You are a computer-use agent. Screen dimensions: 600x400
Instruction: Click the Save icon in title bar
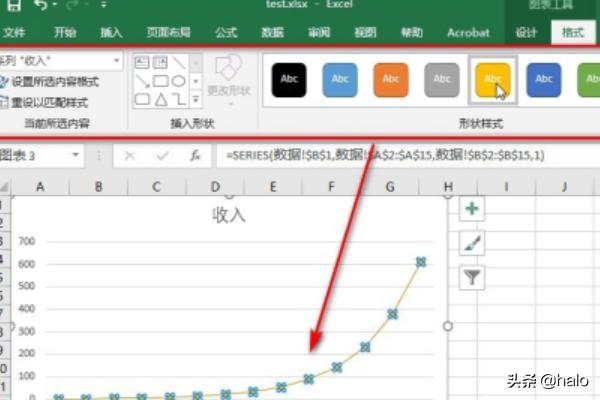[x=13, y=5]
